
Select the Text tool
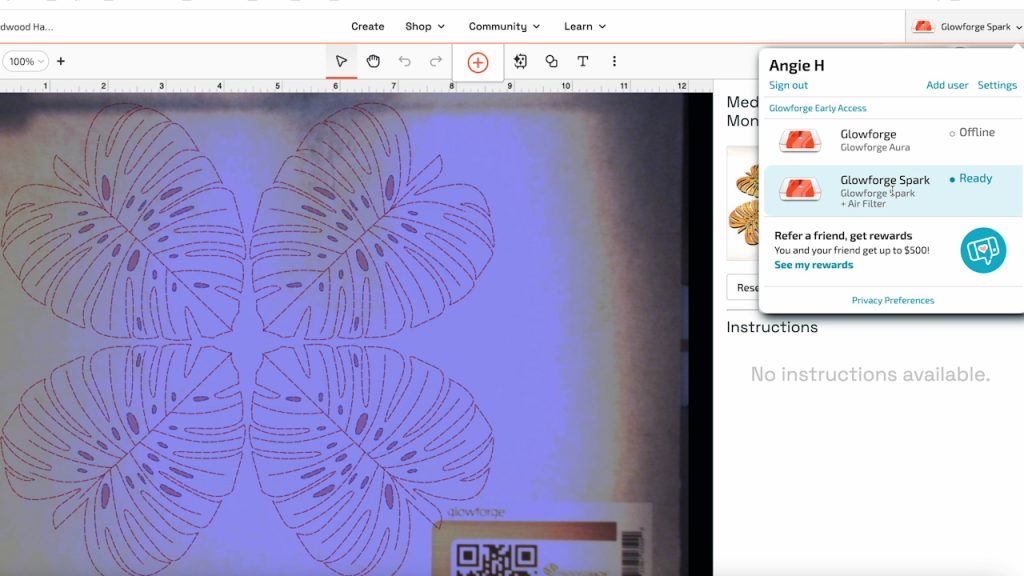583,61
